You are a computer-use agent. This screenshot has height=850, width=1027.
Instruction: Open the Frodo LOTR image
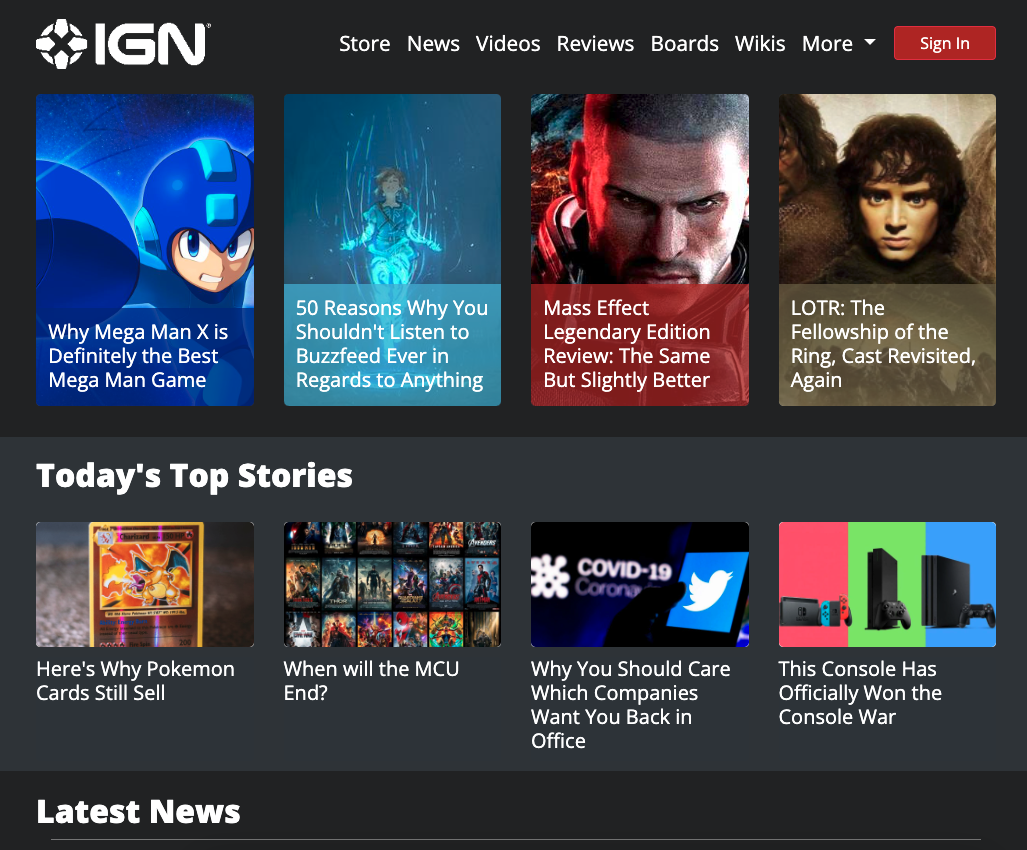pos(887,189)
